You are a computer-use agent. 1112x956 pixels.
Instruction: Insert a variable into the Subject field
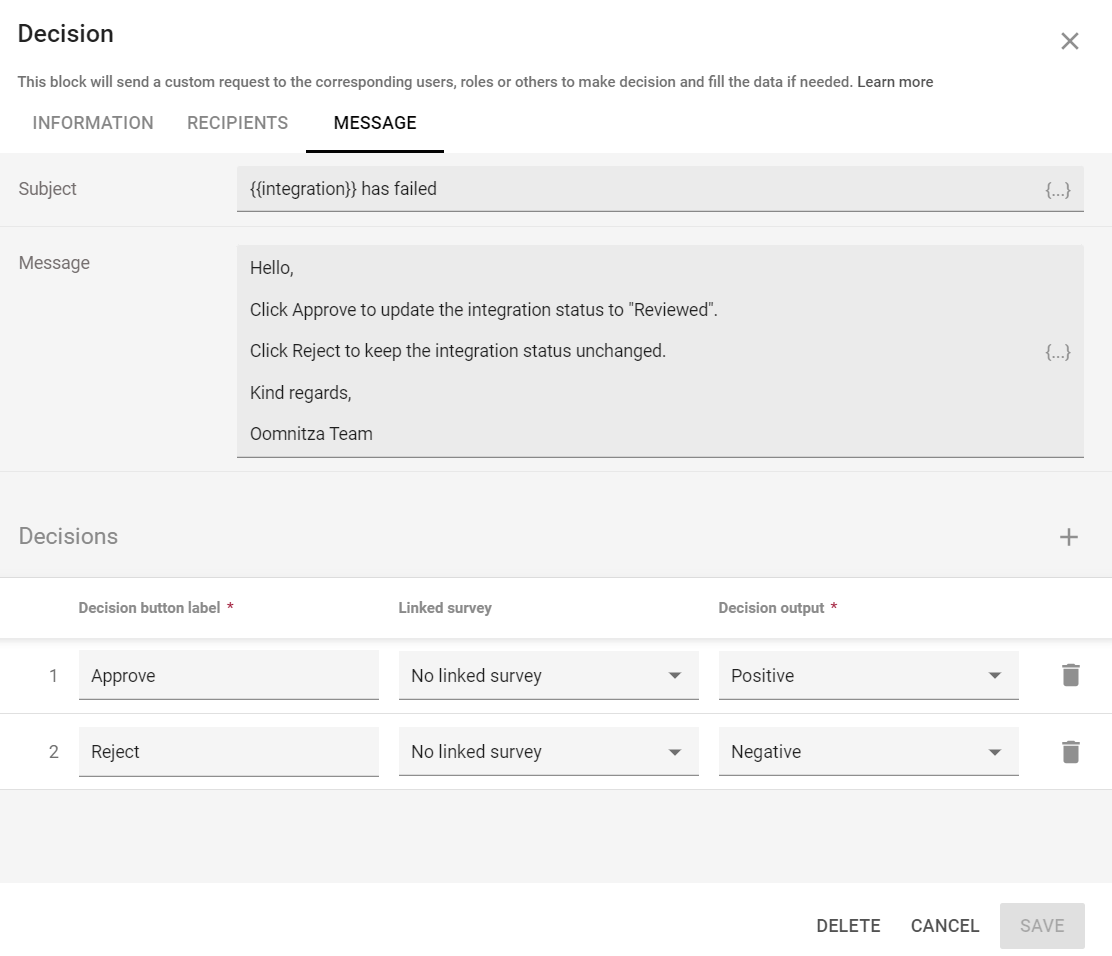pos(1058,189)
